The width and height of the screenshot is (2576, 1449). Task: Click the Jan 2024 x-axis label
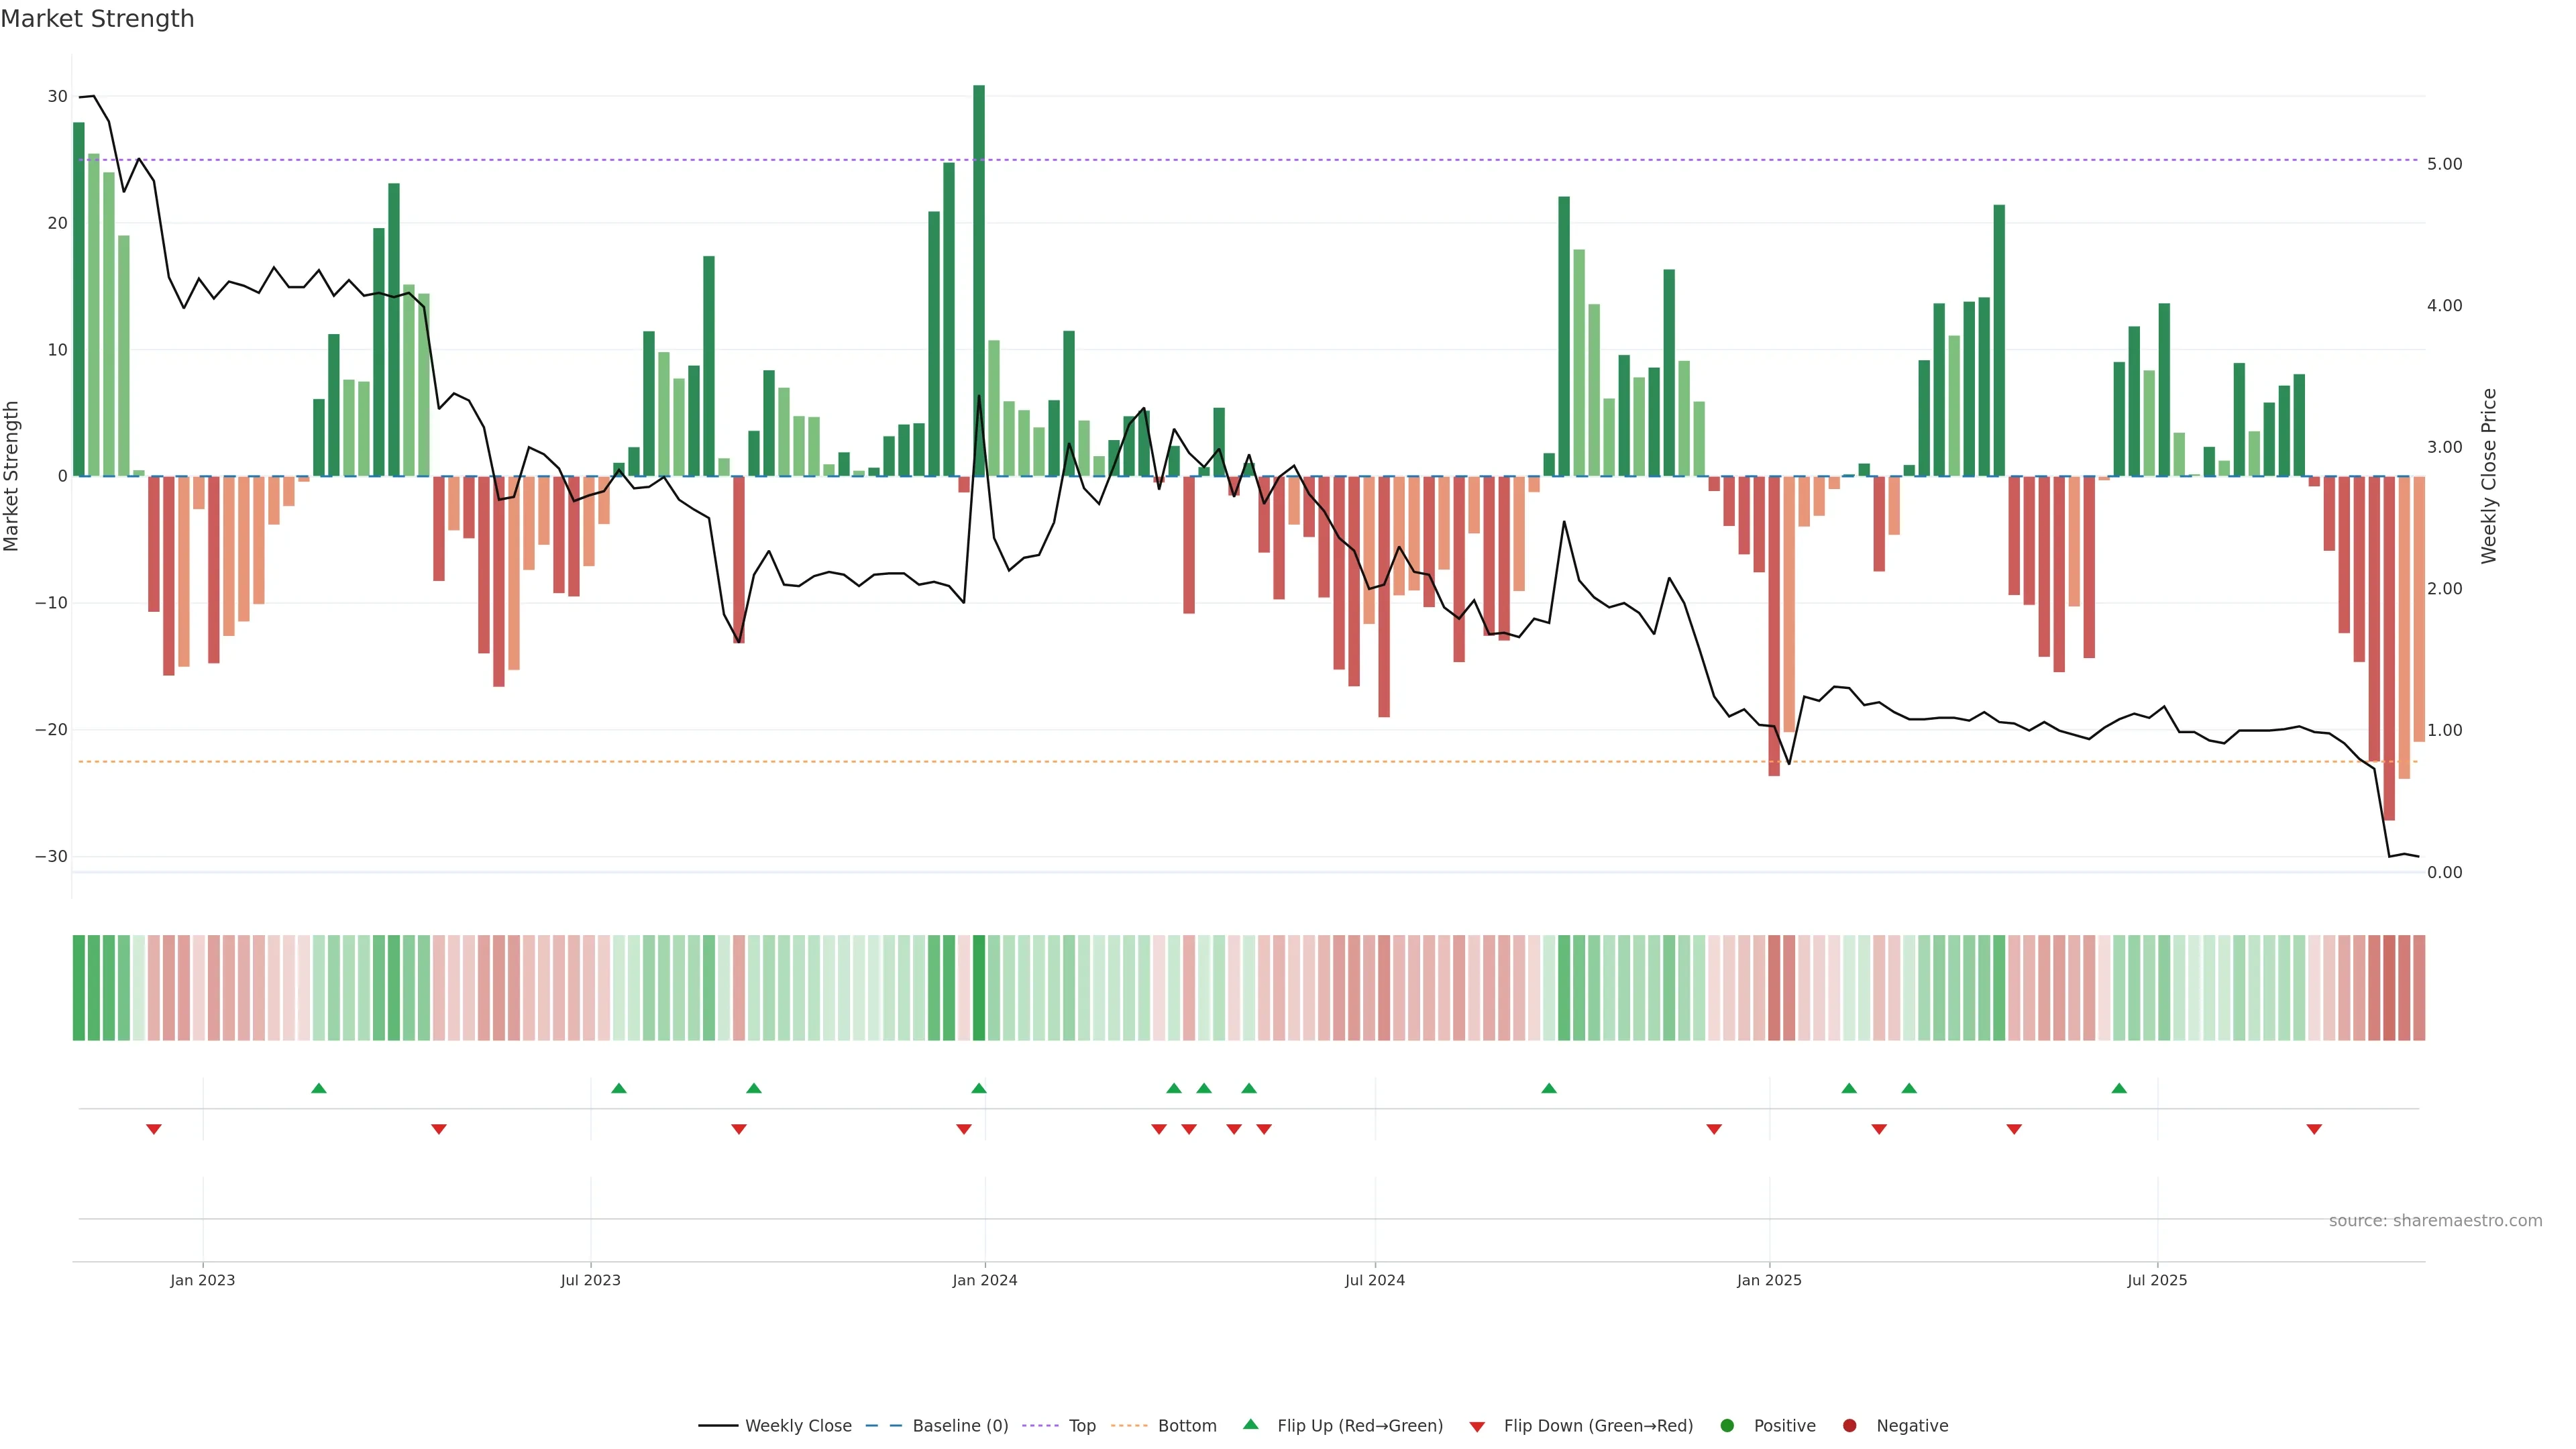pyautogui.click(x=984, y=1280)
